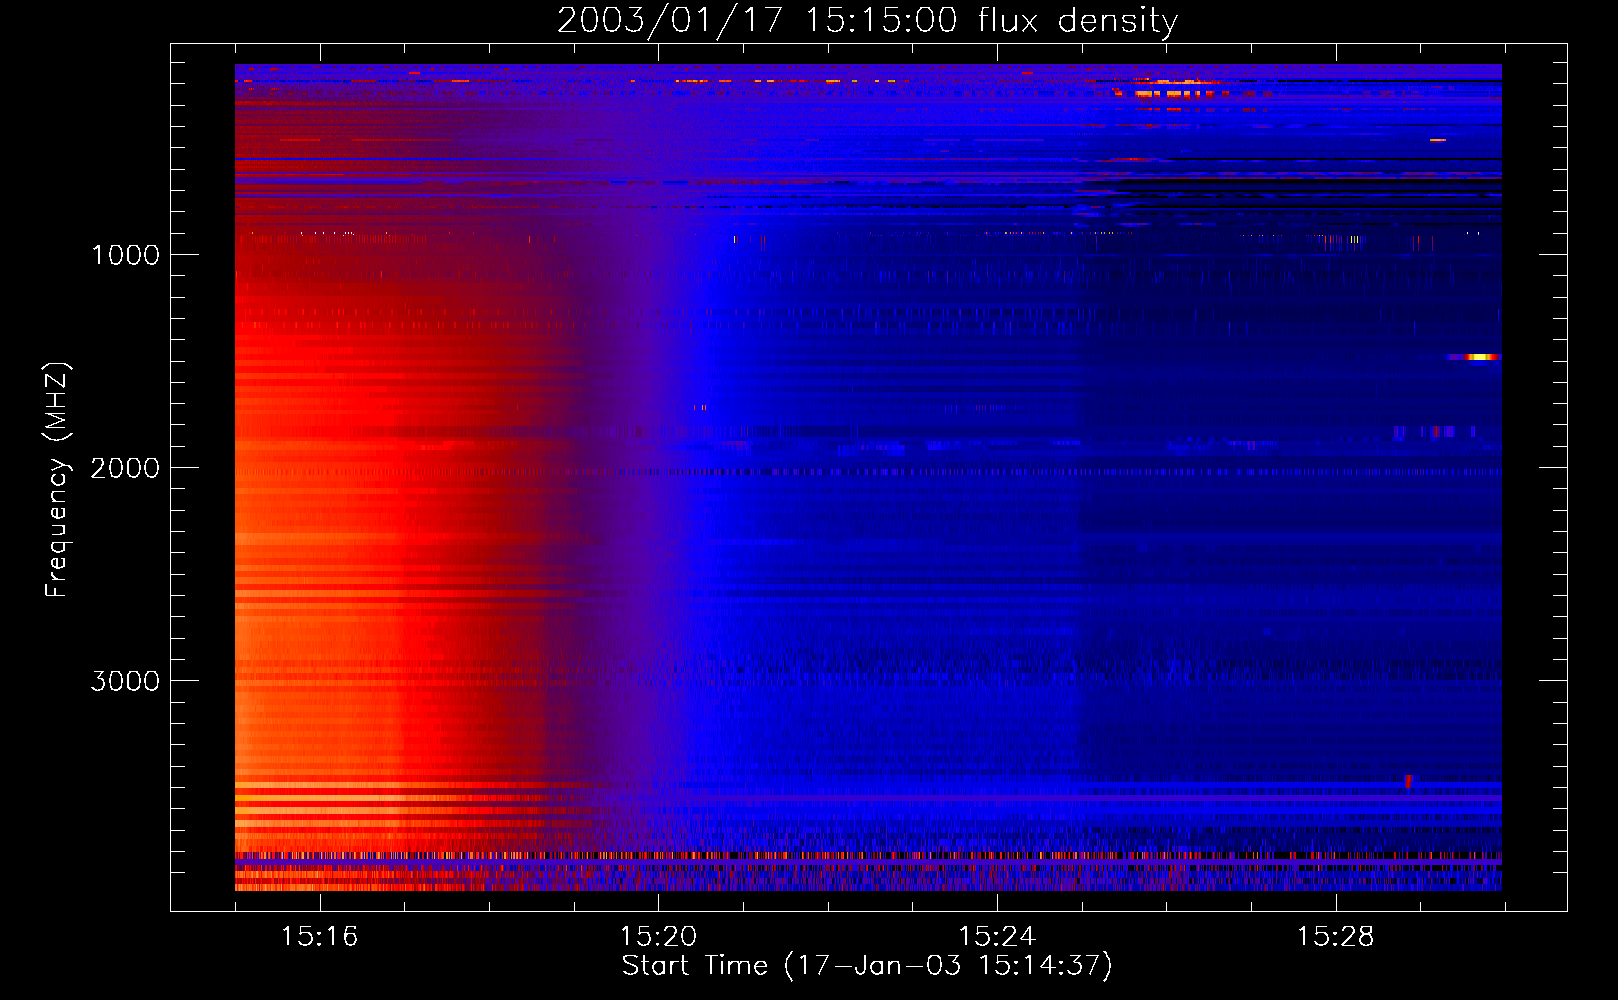Click the plot title '2003/01/17 15:15:00 flux density'
Image resolution: width=1618 pixels, height=1000 pixels.
tap(867, 20)
